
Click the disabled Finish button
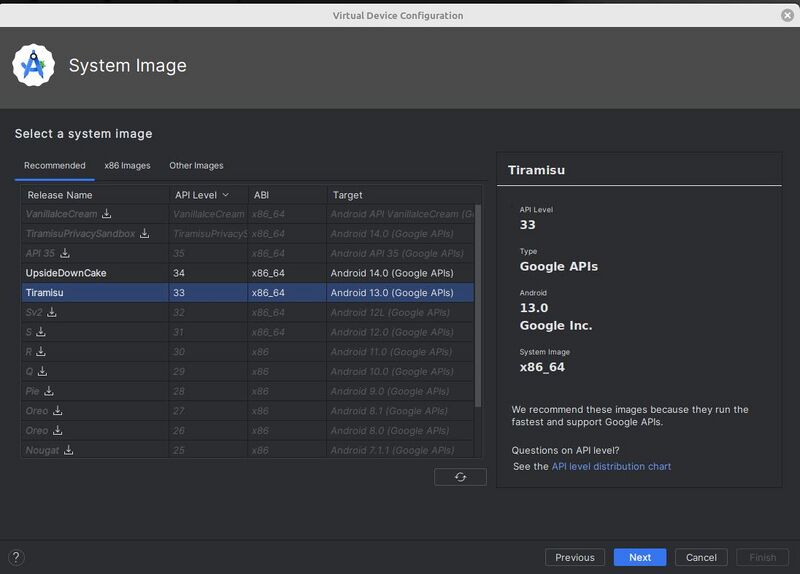tap(762, 557)
